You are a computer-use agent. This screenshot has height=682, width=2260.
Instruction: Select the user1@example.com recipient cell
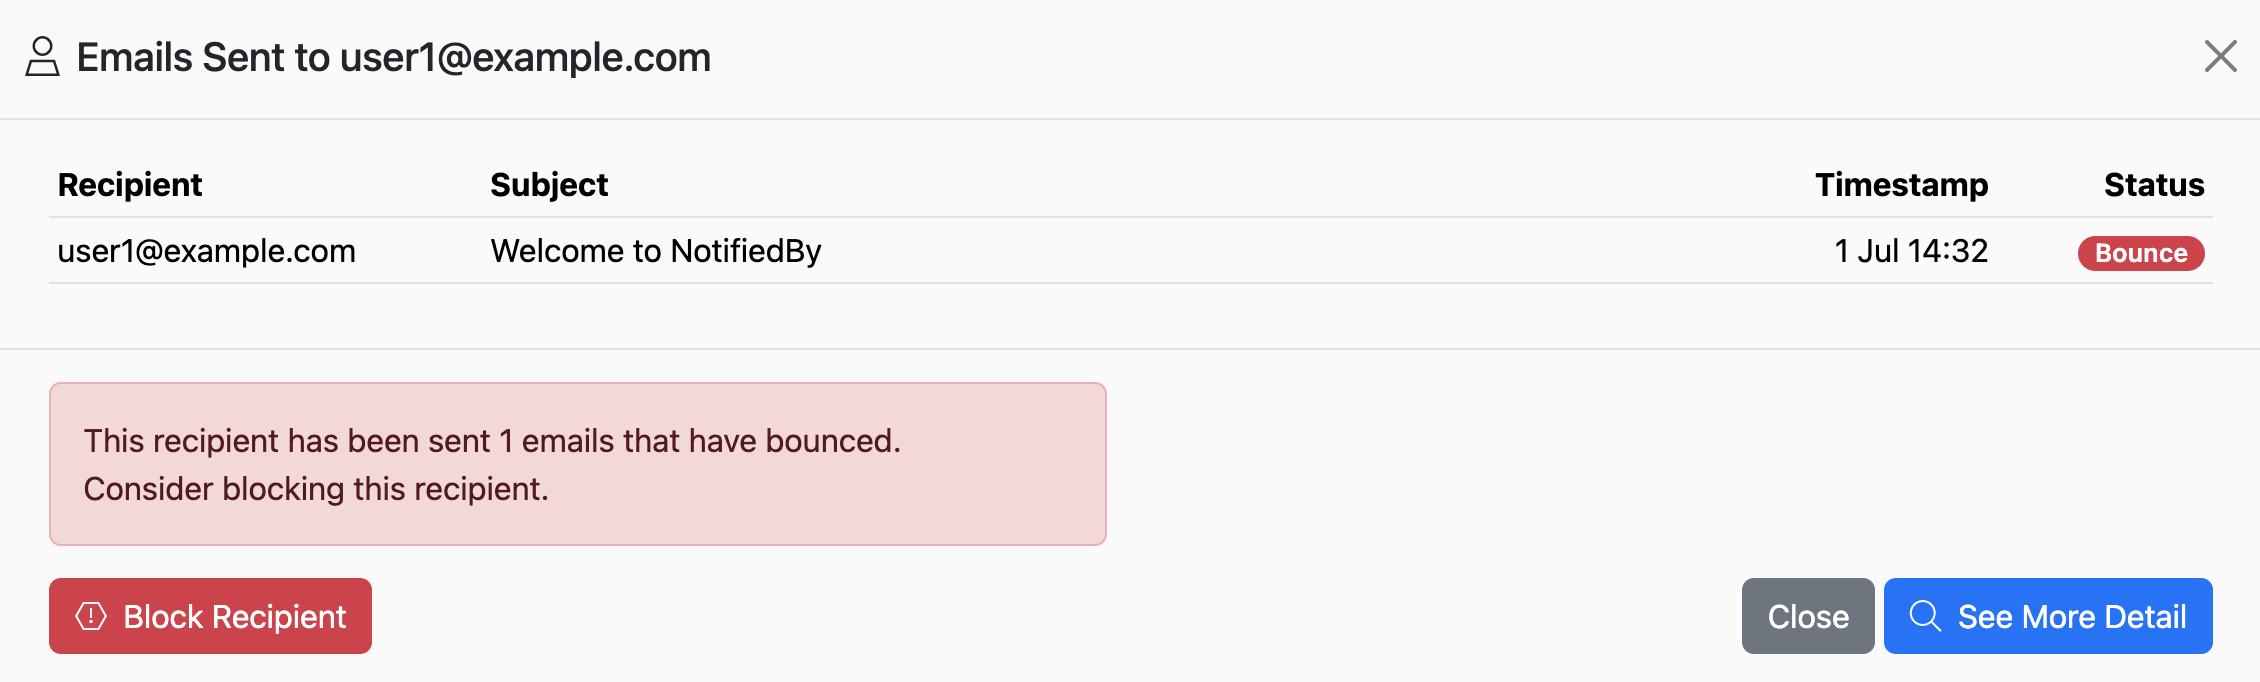207,251
